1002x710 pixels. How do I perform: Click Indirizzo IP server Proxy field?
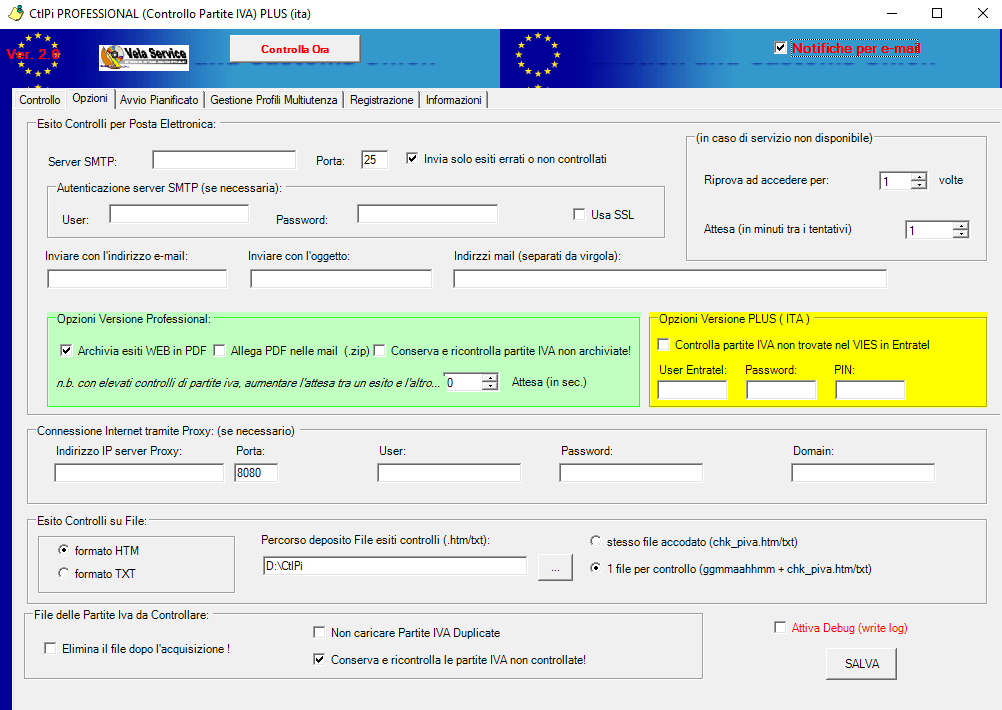(x=139, y=473)
